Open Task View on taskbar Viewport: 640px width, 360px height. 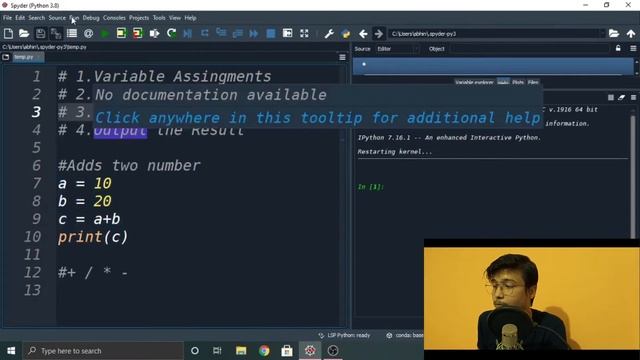[217, 351]
